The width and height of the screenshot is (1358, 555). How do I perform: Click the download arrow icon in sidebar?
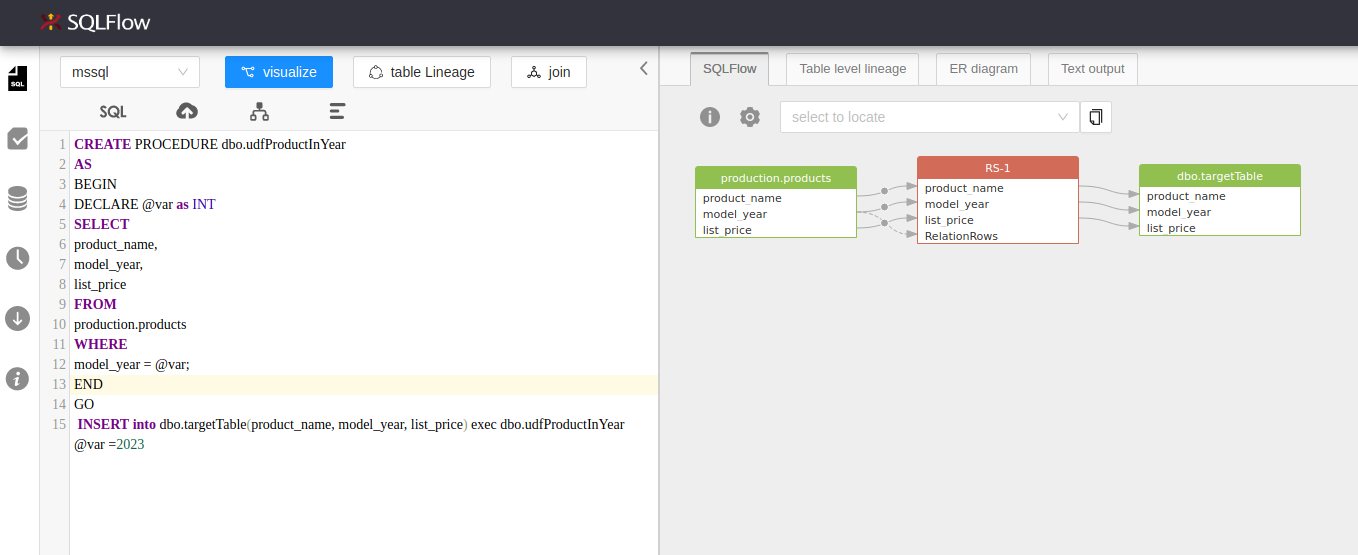pos(17,319)
